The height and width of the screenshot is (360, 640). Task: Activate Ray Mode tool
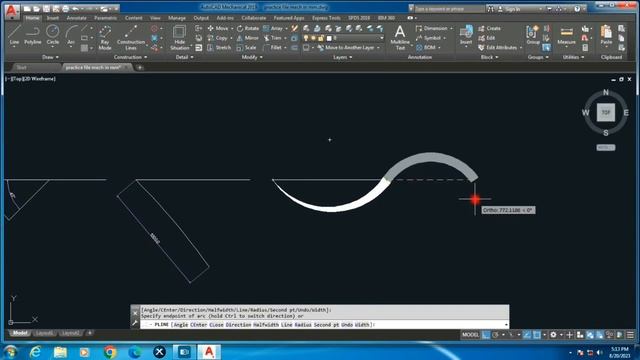pyautogui.click(x=105, y=38)
